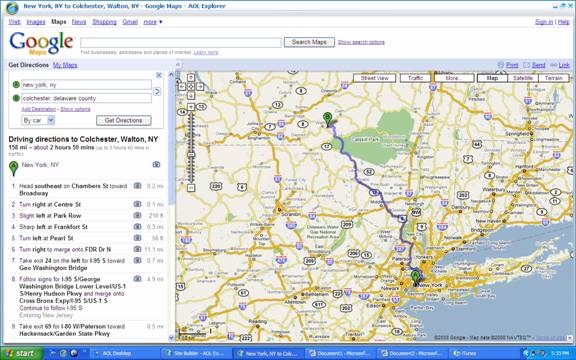Pan the map down with arrow
The width and height of the screenshot is (576, 360).
pyautogui.click(x=191, y=96)
